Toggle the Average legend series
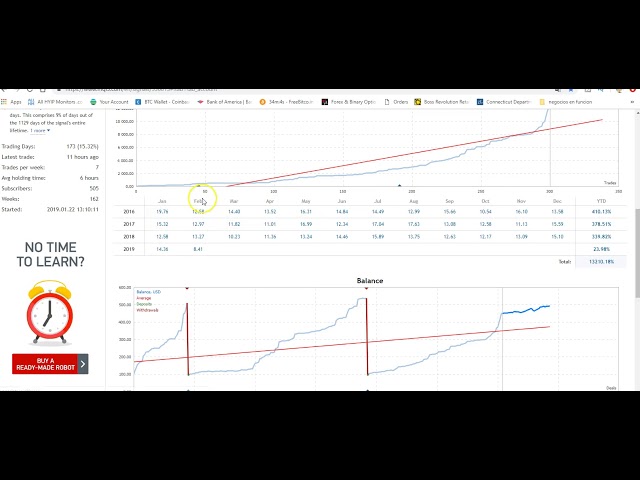The image size is (640, 480). click(x=143, y=297)
